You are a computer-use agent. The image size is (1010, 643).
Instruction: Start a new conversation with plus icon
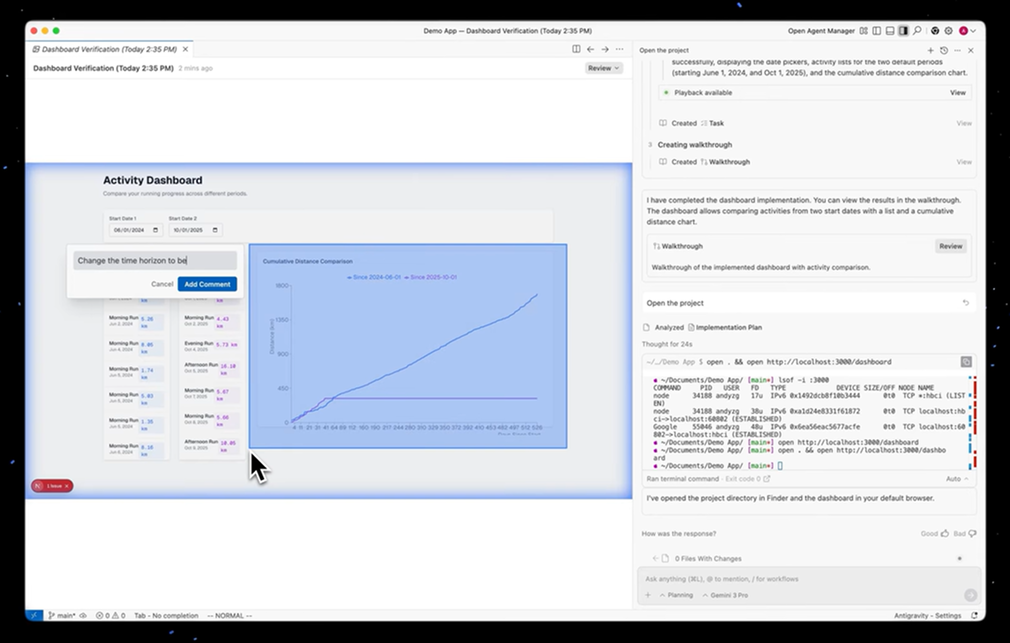coord(930,50)
